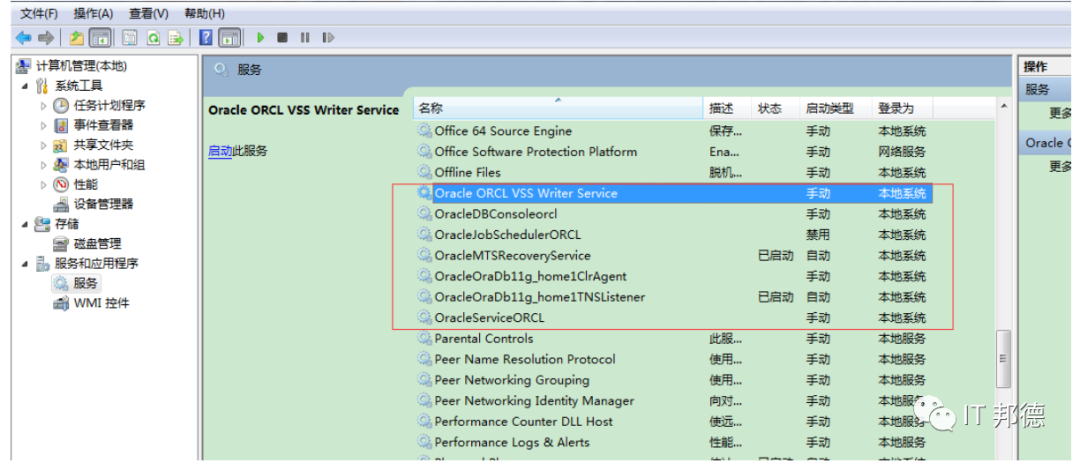Expand the 共享文件夹 node

coord(44,145)
